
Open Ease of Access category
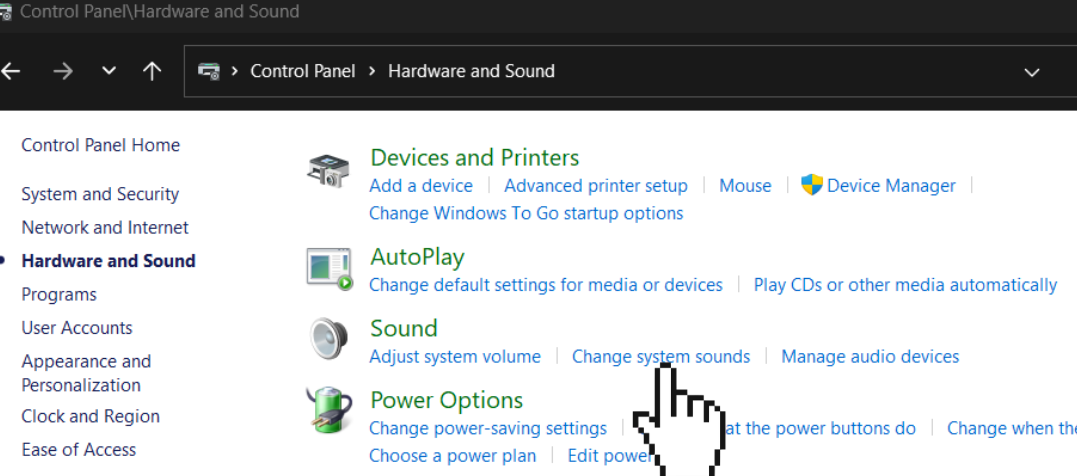[79, 450]
